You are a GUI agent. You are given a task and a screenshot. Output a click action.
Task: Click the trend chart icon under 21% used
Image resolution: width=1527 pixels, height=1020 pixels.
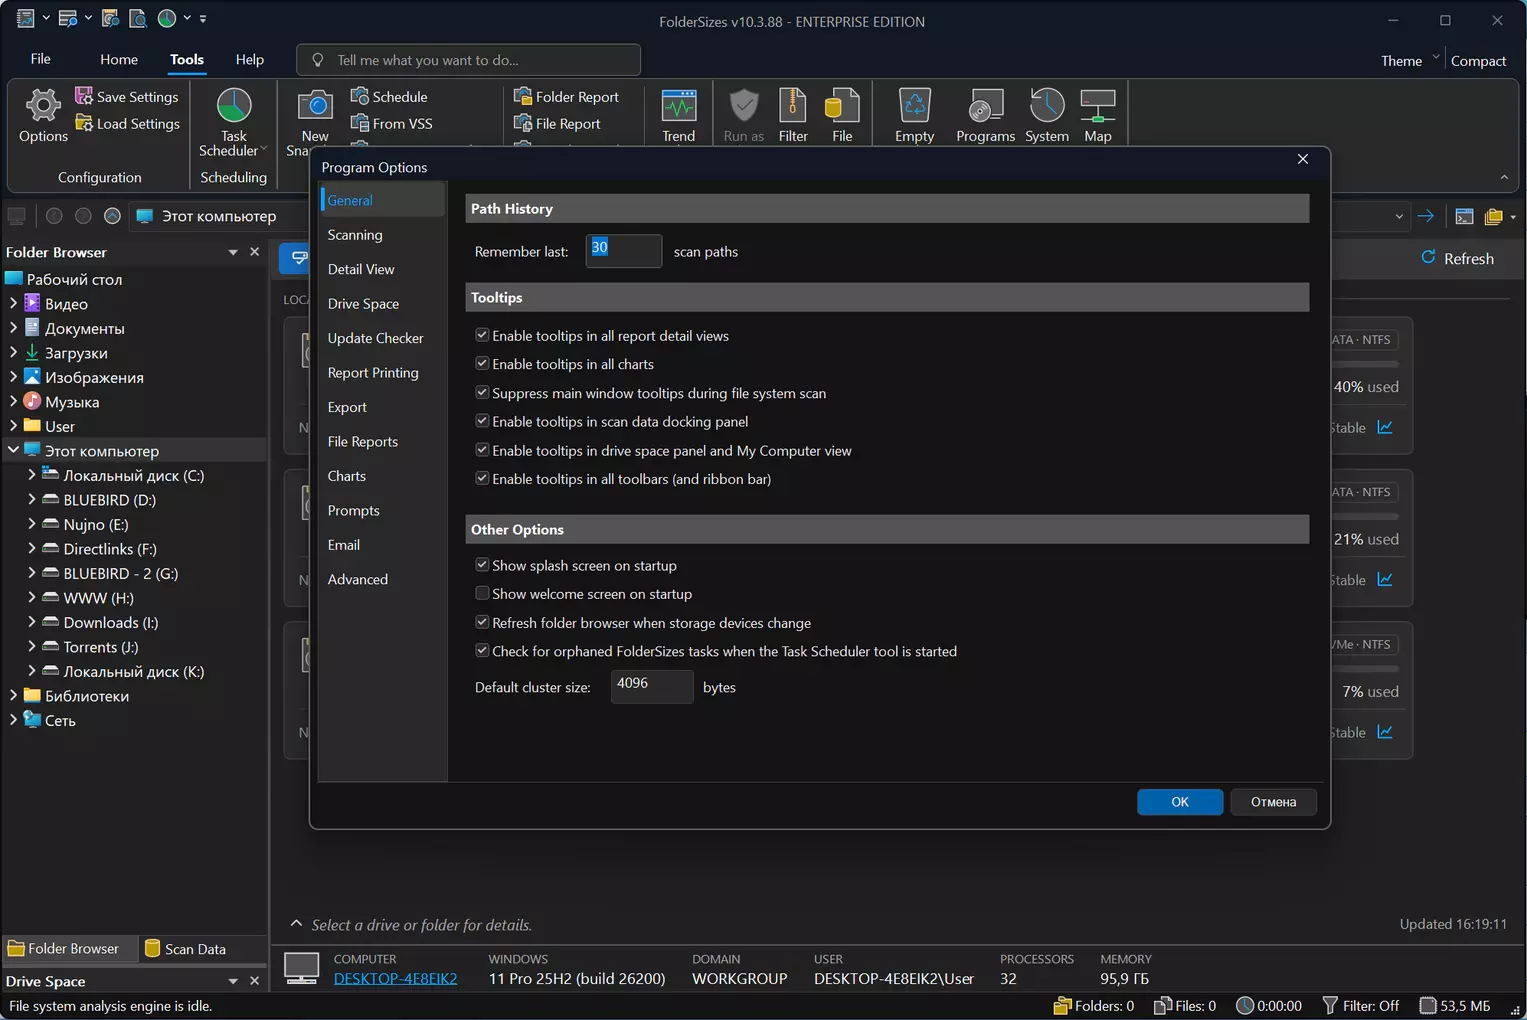coord(1385,580)
